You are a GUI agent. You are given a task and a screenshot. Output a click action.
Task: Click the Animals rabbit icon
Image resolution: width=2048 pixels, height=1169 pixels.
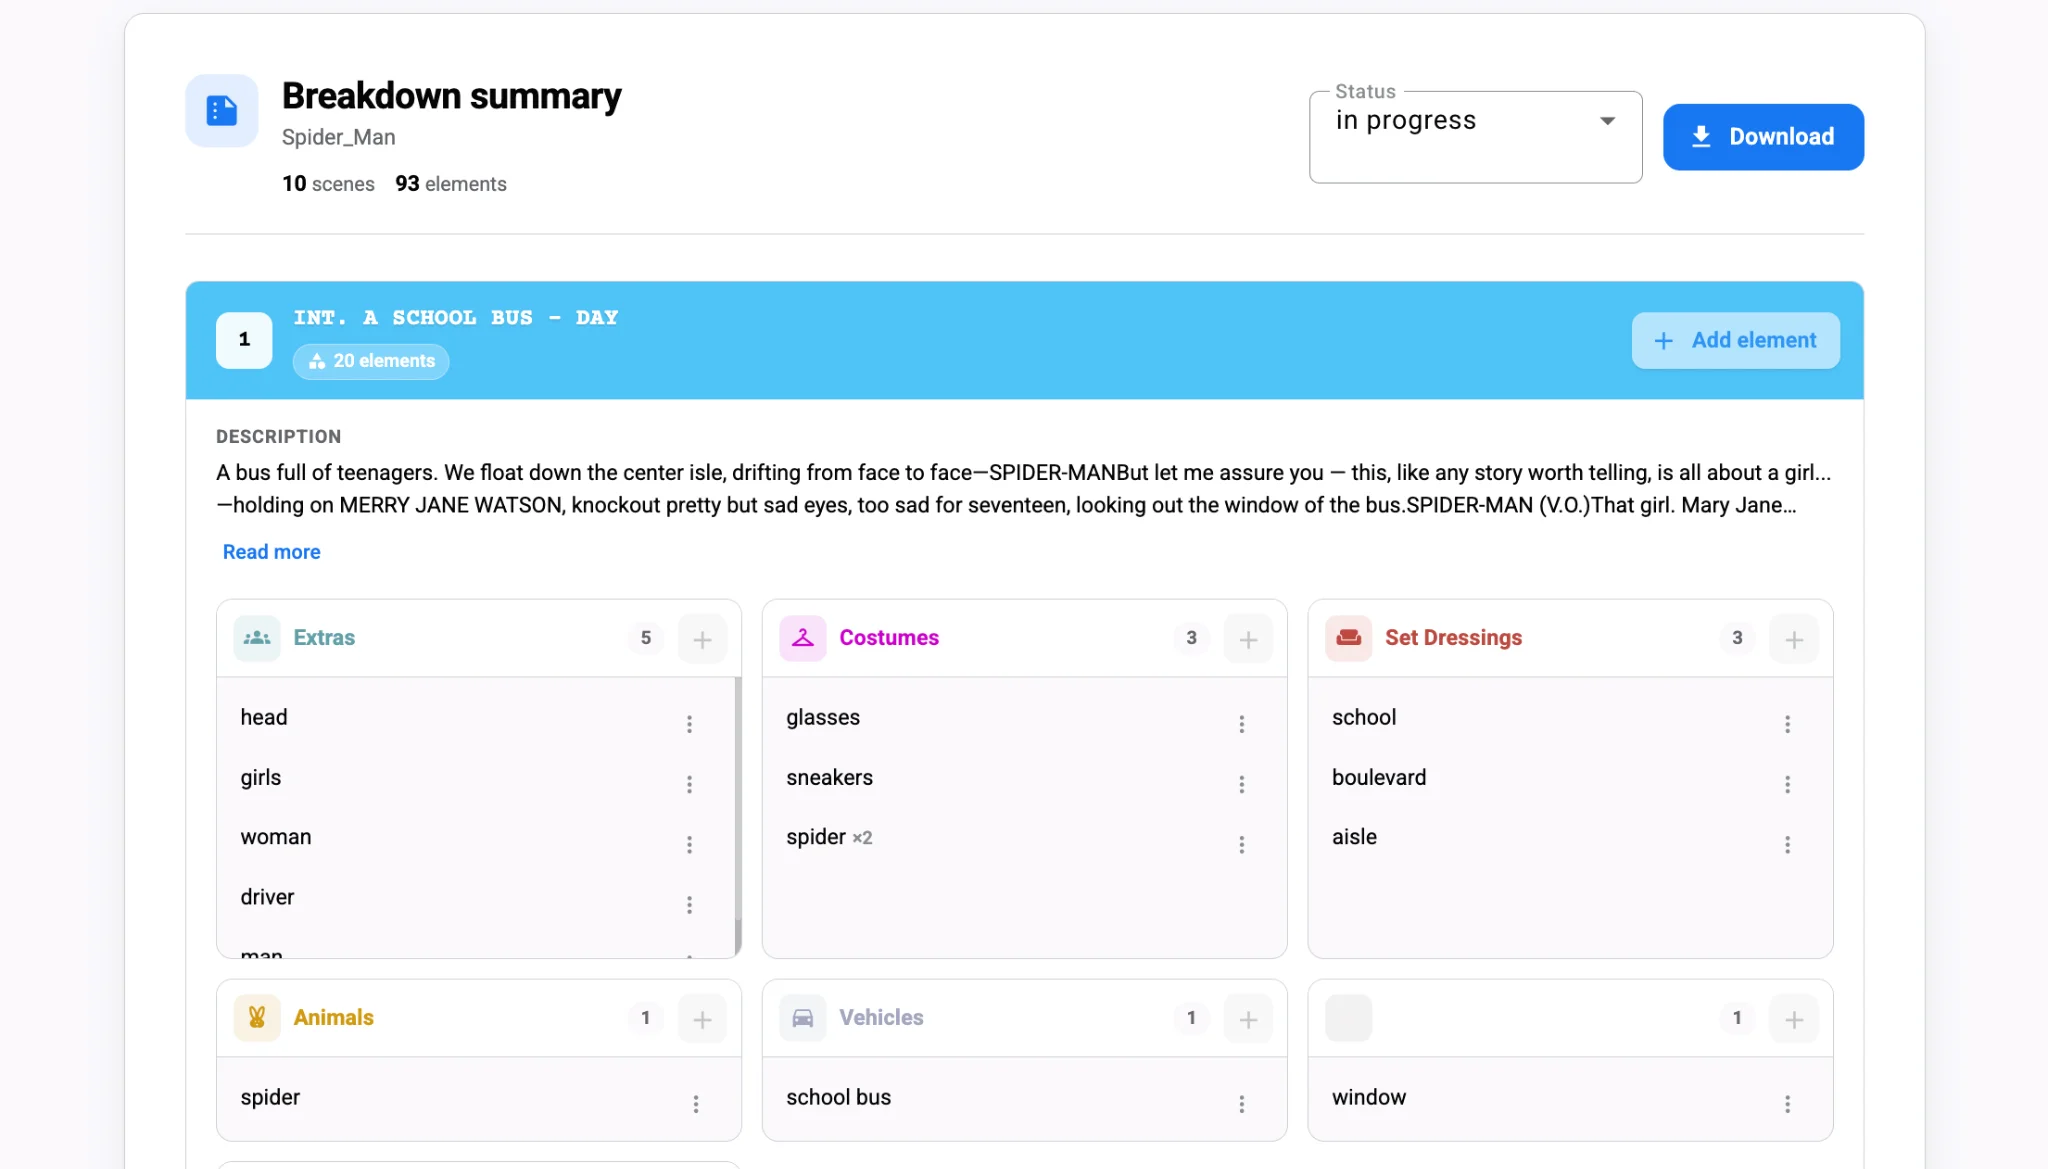257,1018
